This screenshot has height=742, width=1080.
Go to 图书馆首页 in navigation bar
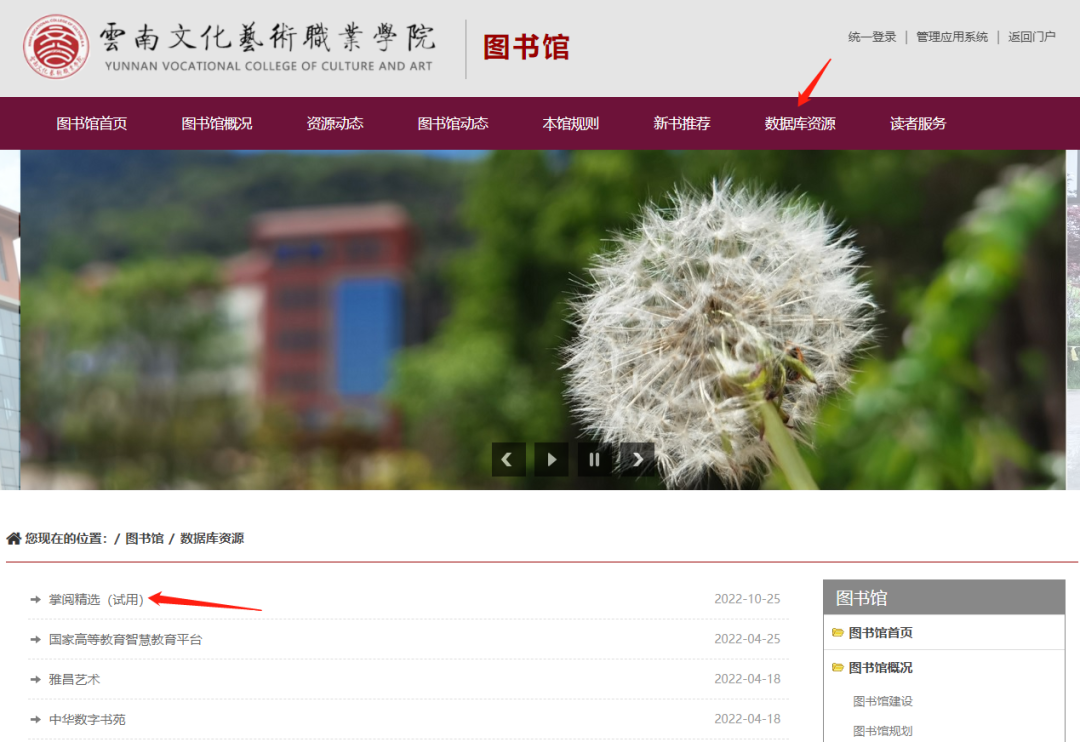92,124
